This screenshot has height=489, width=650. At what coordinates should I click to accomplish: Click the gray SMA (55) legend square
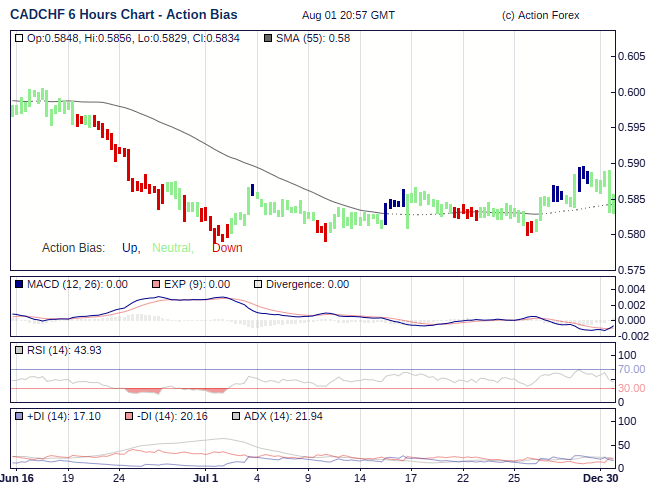coord(268,38)
